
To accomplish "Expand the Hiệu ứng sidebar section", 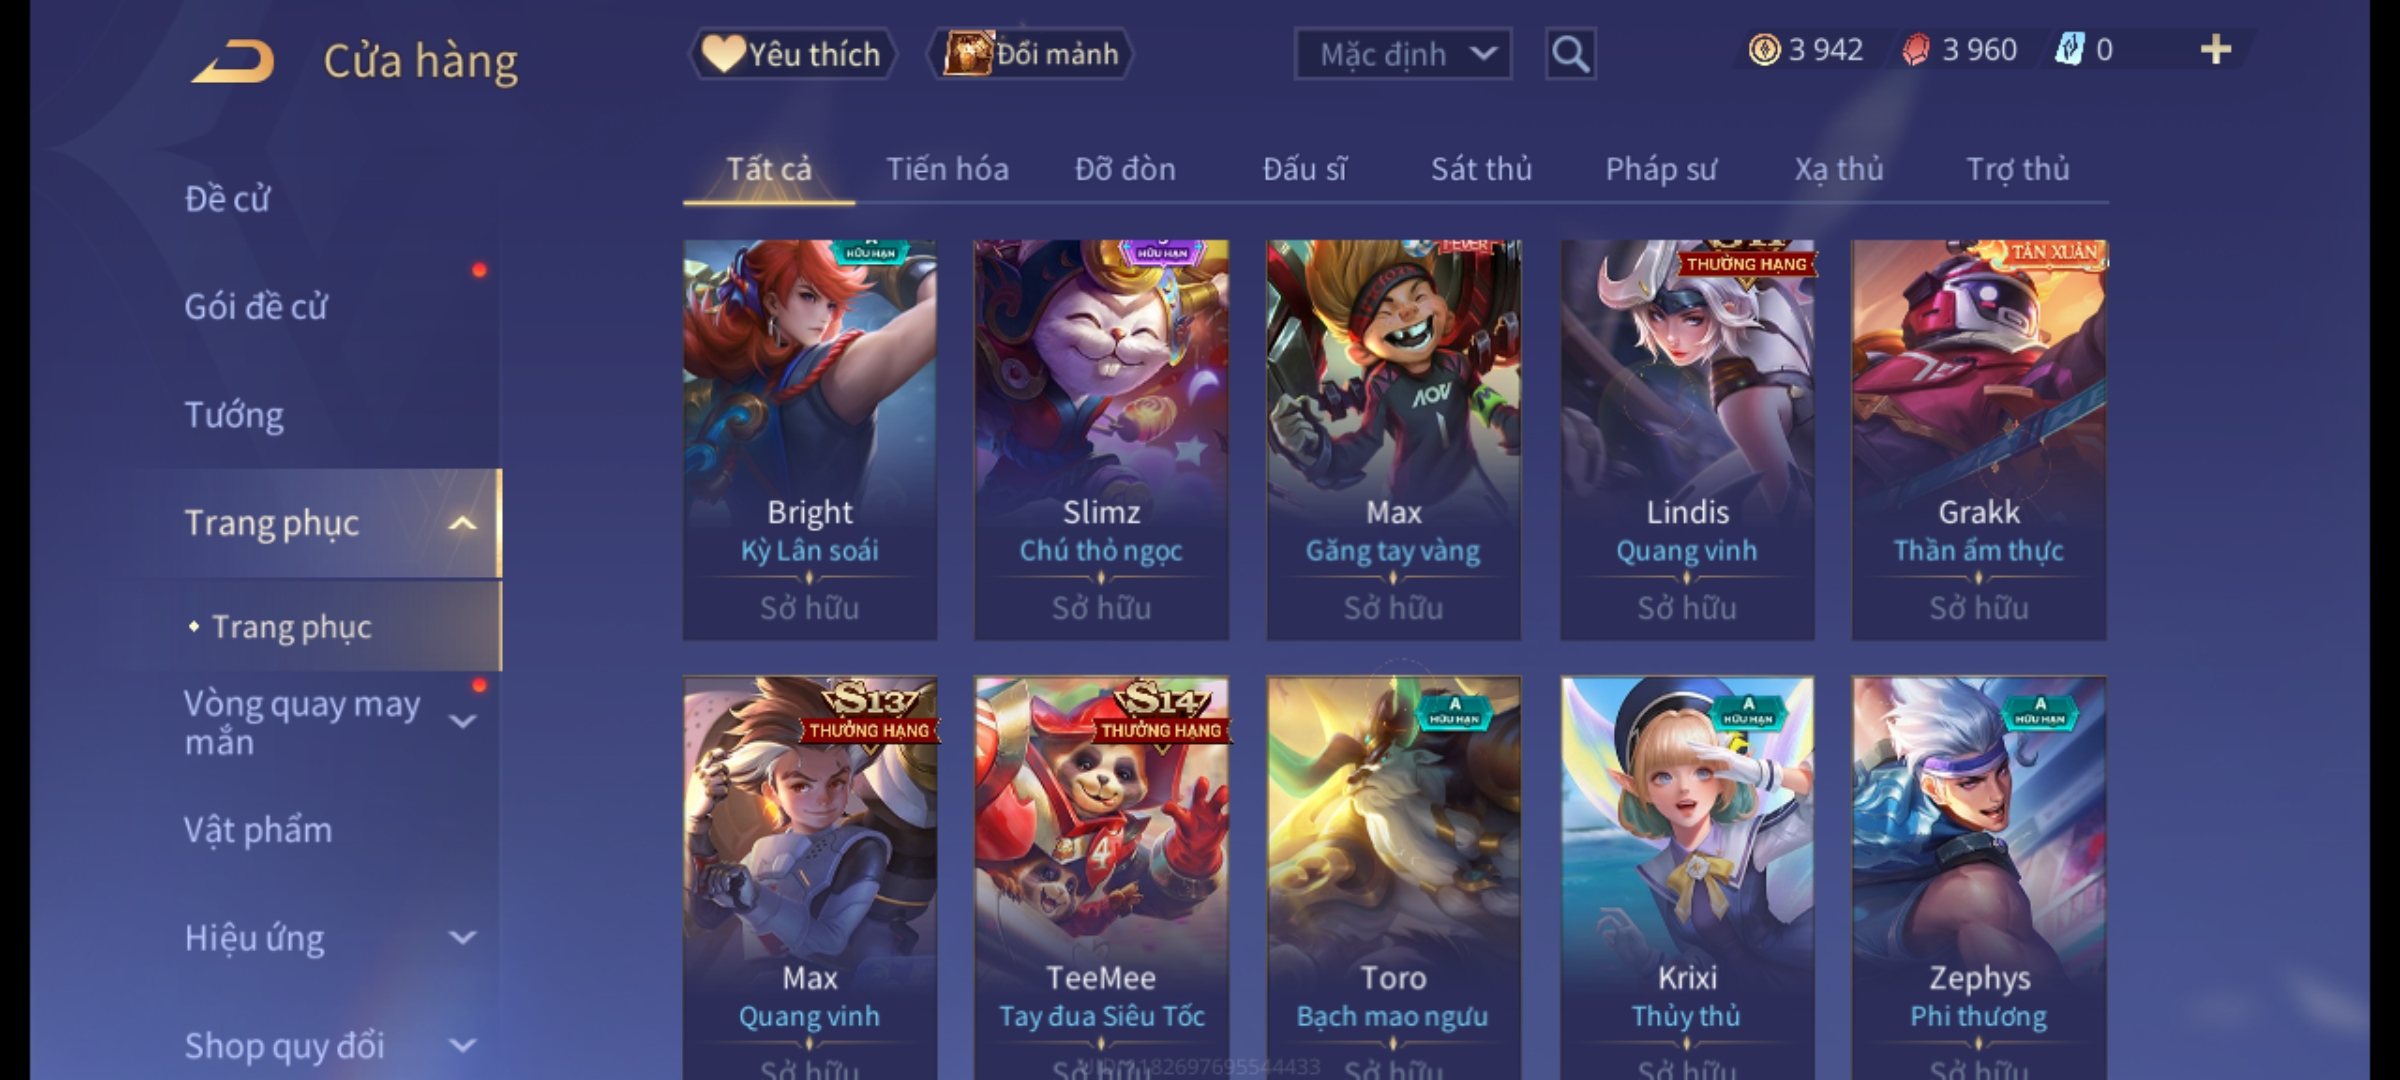I will point(462,938).
